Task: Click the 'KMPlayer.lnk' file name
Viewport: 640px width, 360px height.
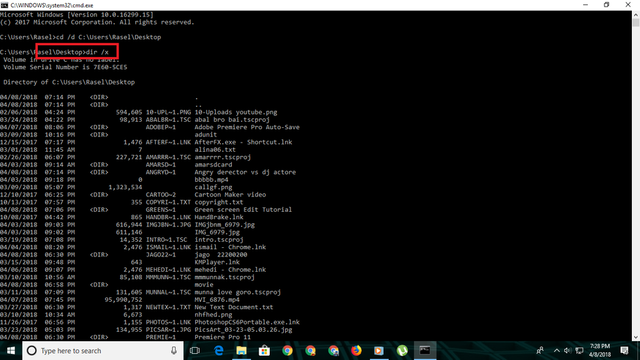Action: tap(217, 262)
